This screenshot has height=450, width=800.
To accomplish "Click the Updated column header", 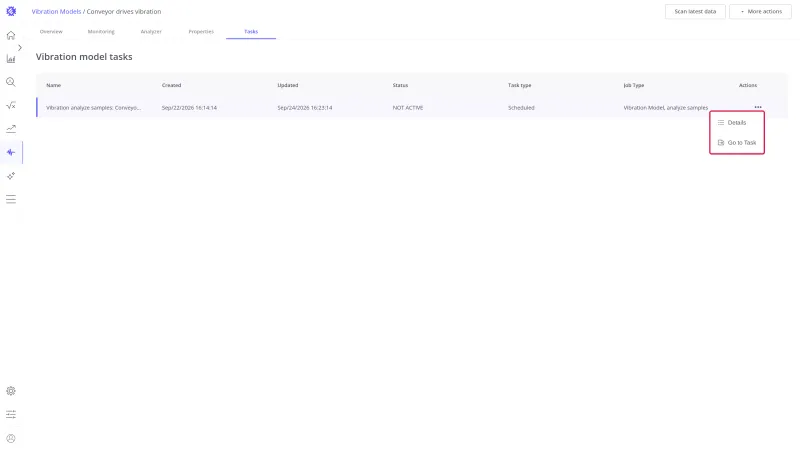I will pyautogui.click(x=288, y=85).
